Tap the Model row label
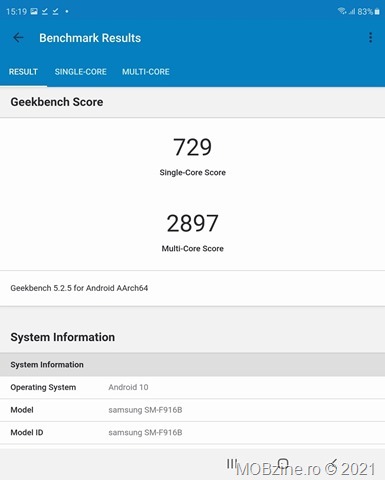The width and height of the screenshot is (385, 480). pyautogui.click(x=22, y=410)
